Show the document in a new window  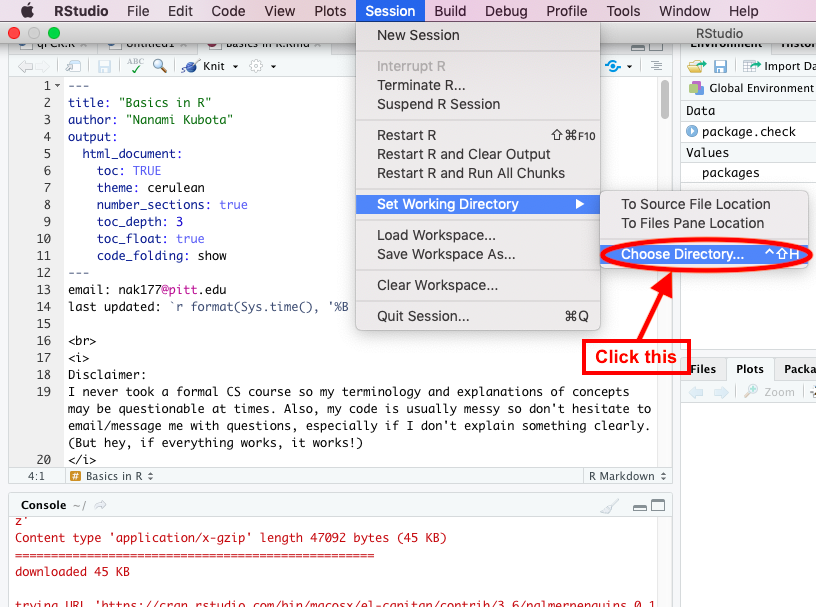click(73, 66)
